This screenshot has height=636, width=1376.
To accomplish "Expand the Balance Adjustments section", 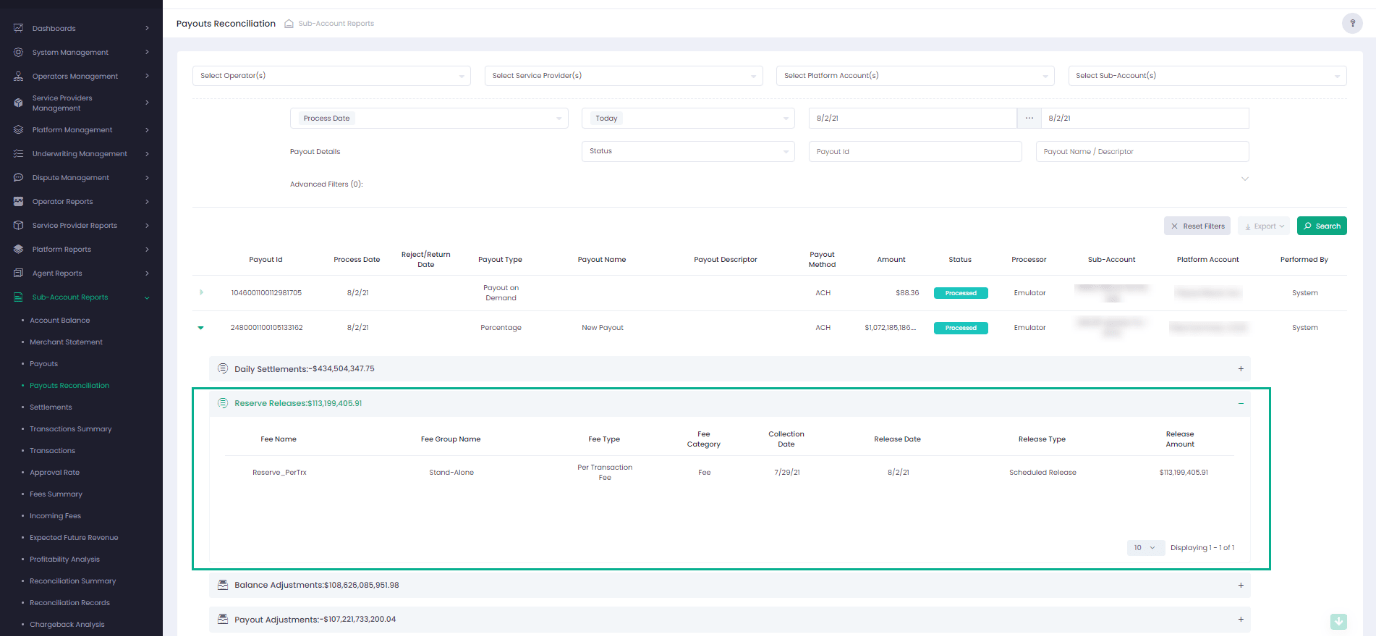I will (x=1241, y=585).
